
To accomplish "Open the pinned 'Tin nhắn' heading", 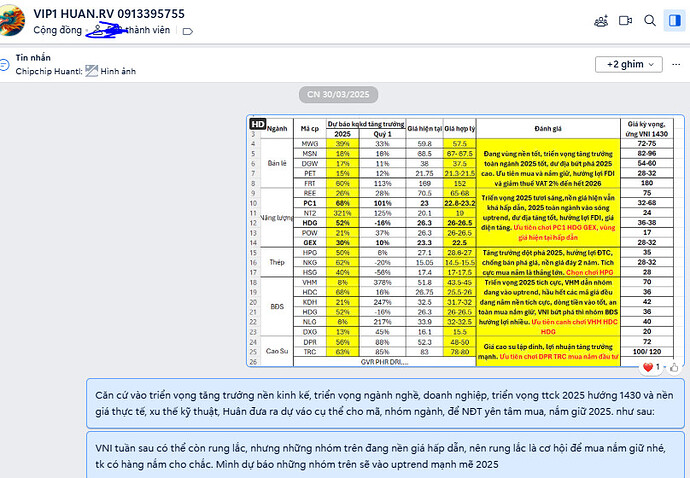I will click(x=33, y=58).
